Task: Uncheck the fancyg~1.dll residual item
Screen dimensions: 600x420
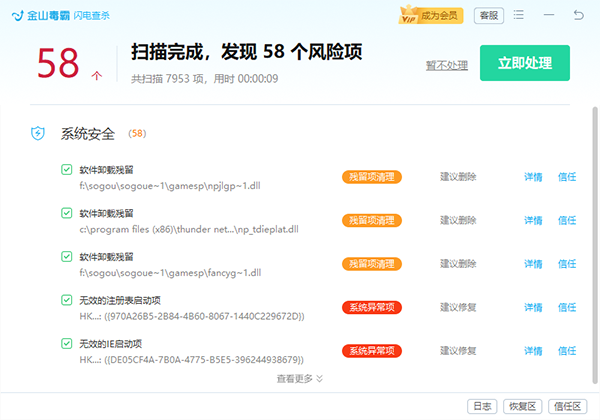Action: click(x=67, y=256)
